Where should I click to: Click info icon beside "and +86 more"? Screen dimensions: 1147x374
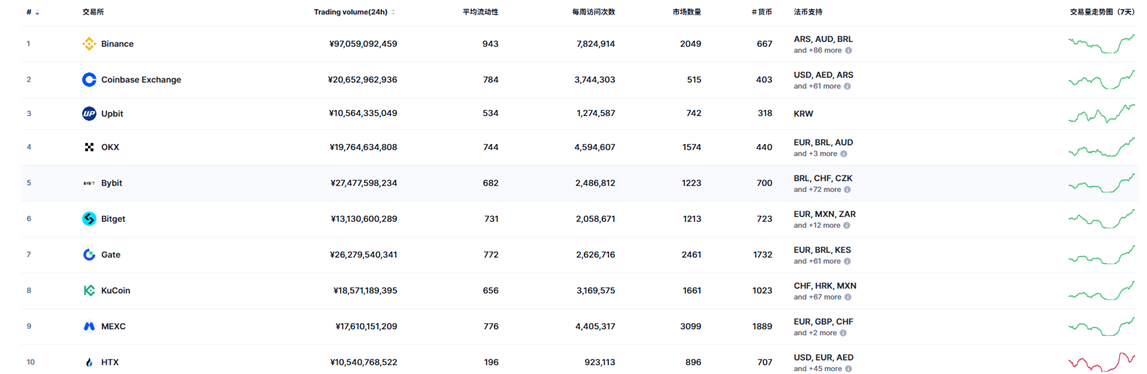tap(849, 51)
